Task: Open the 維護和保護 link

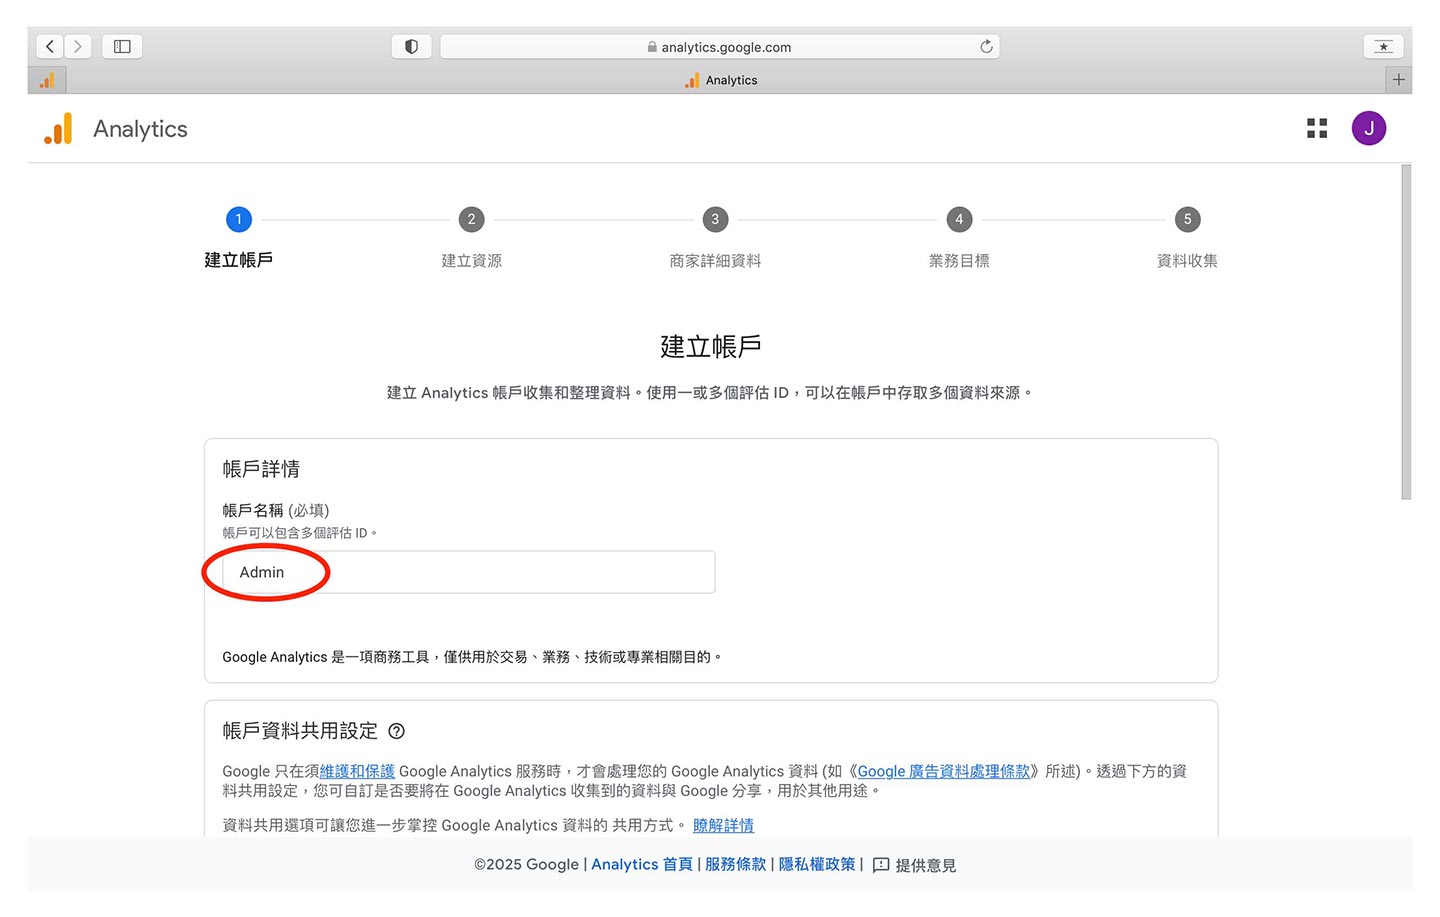Action: click(357, 771)
